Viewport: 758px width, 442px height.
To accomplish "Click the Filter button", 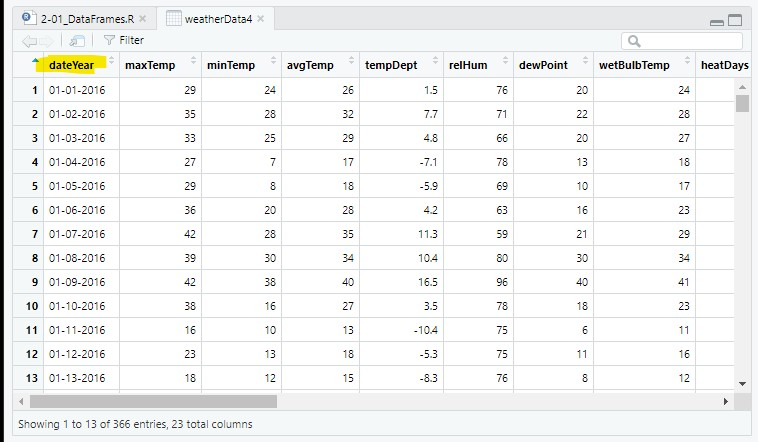I will pyautogui.click(x=124, y=40).
